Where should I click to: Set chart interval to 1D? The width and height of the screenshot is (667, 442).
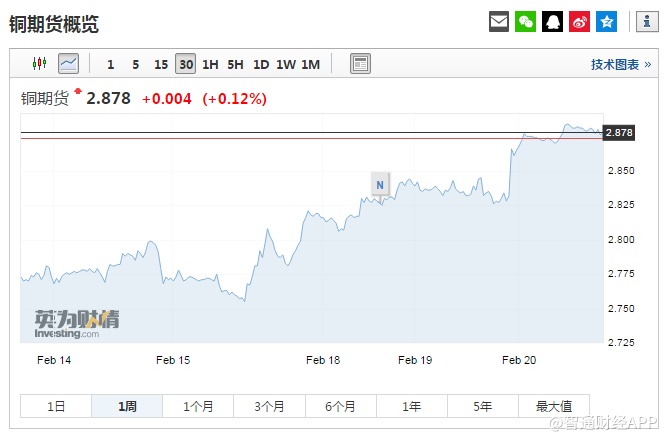[x=261, y=64]
